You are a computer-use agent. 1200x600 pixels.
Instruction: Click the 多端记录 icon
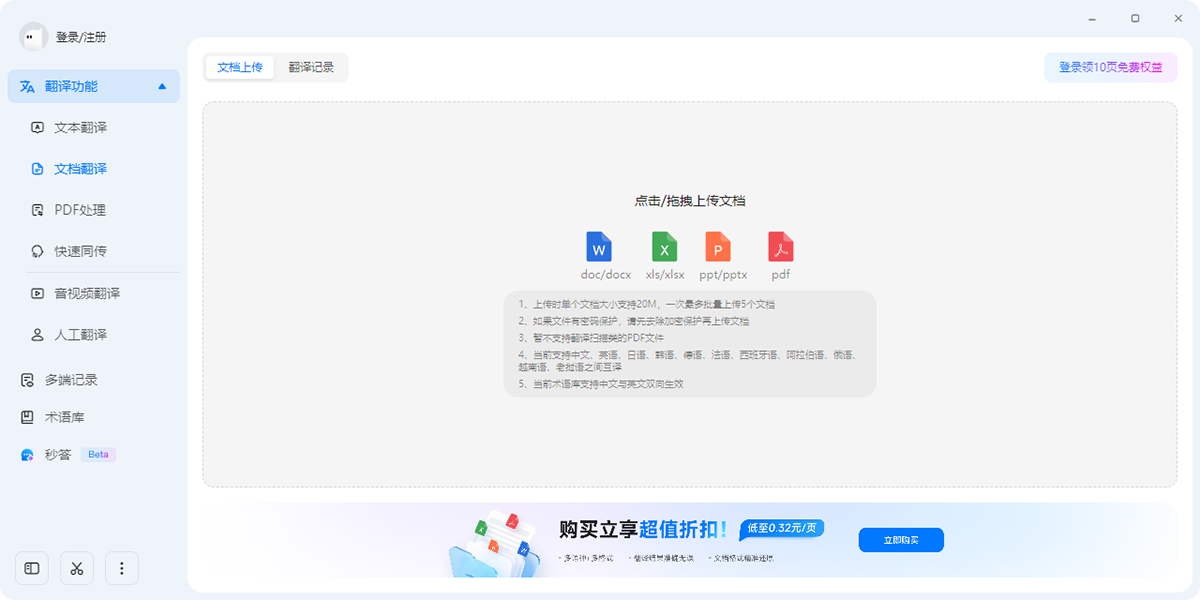[x=27, y=380]
